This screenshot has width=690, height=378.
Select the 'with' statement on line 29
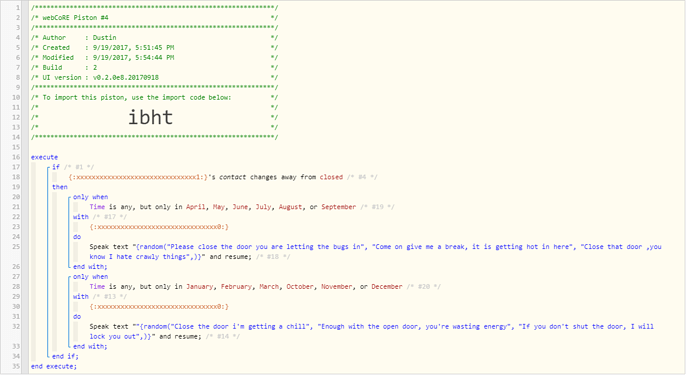[x=81, y=297]
